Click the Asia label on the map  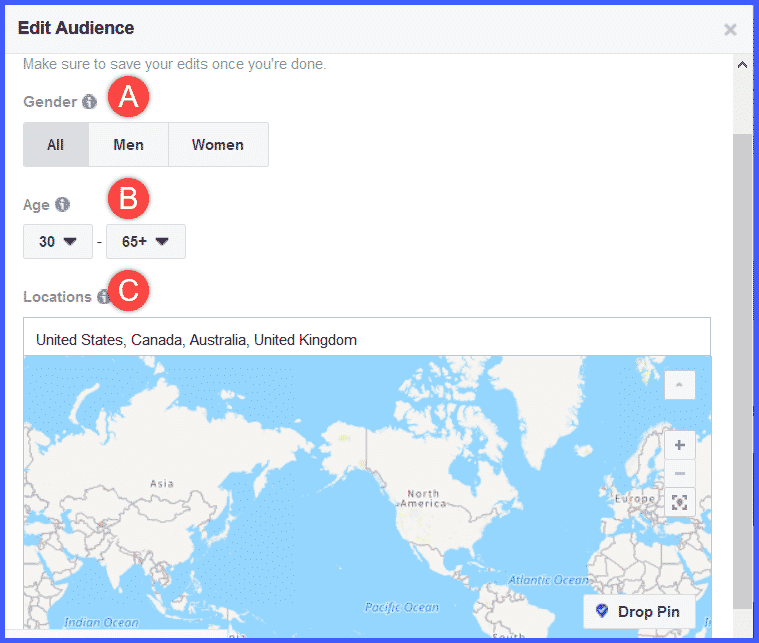pyautogui.click(x=161, y=483)
